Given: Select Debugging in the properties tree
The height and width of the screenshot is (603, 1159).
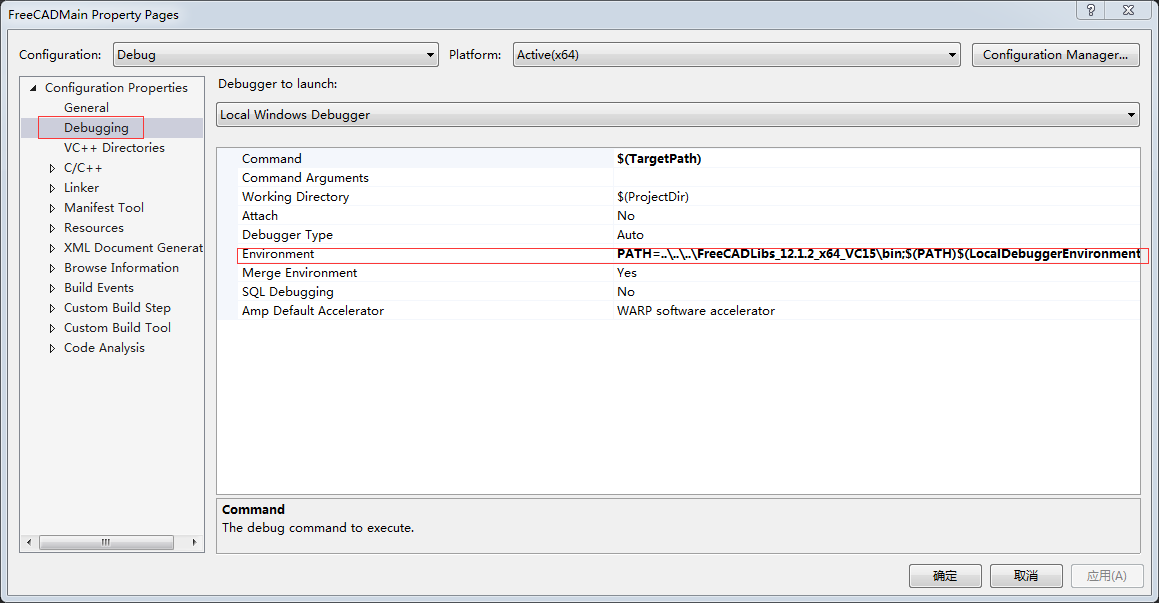Looking at the screenshot, I should point(96,128).
